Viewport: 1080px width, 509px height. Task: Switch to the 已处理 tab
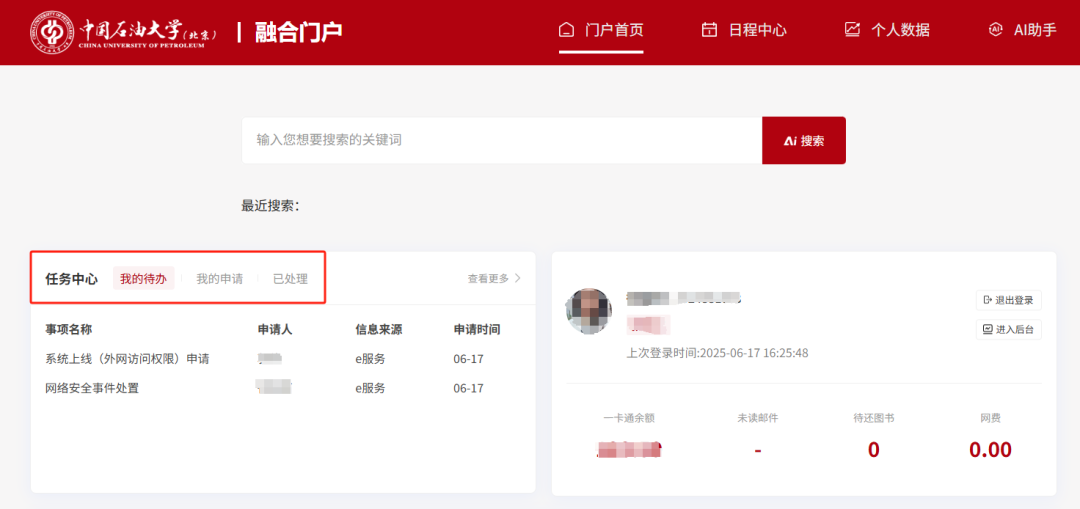[x=290, y=279]
